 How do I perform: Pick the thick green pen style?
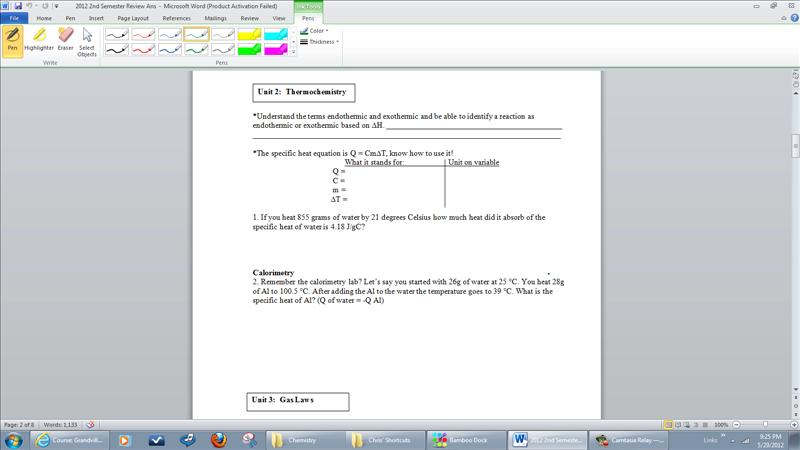pos(196,49)
